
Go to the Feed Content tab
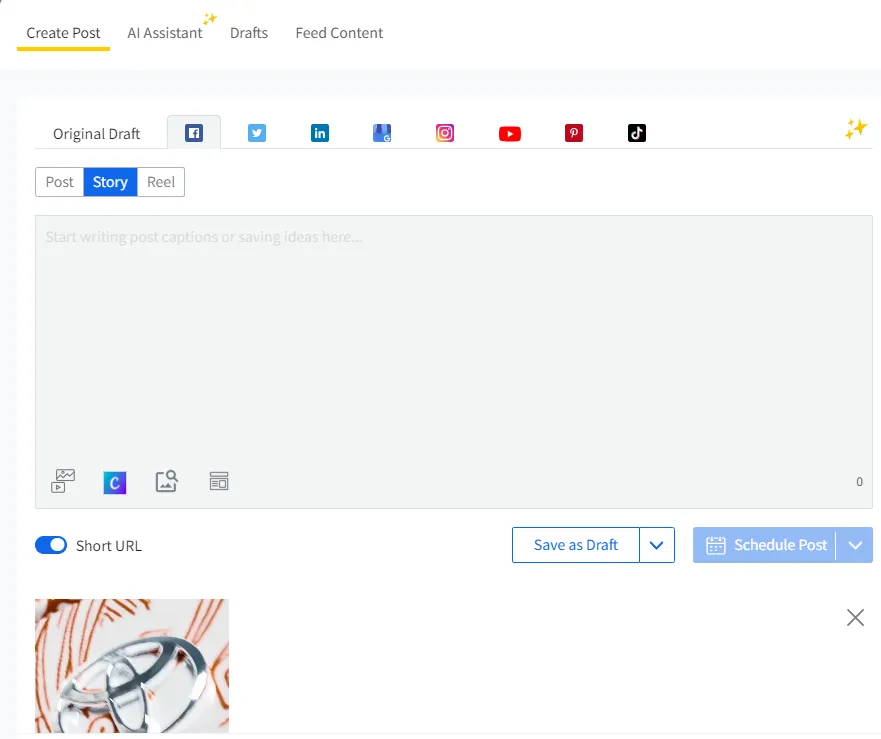pos(339,33)
